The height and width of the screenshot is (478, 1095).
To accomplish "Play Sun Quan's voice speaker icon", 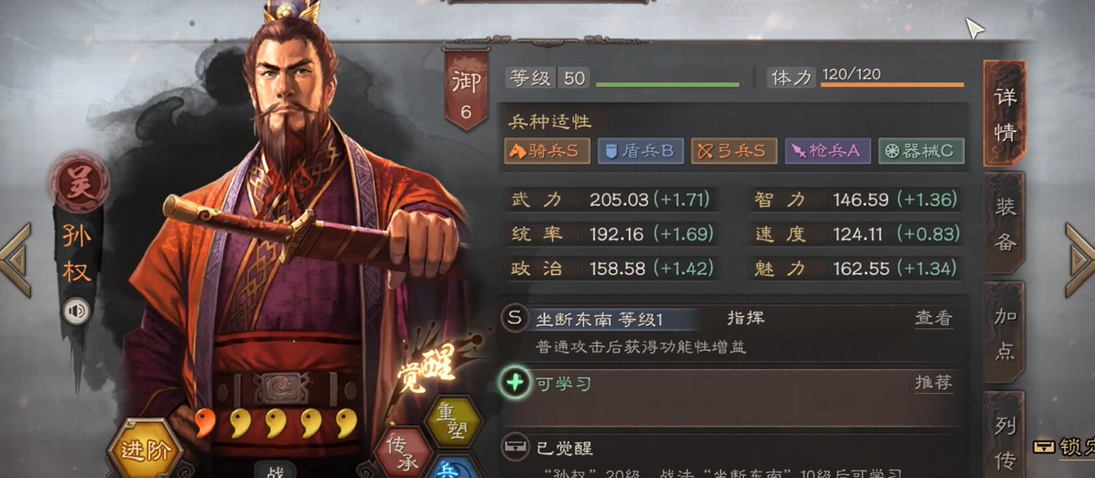I will [76, 311].
